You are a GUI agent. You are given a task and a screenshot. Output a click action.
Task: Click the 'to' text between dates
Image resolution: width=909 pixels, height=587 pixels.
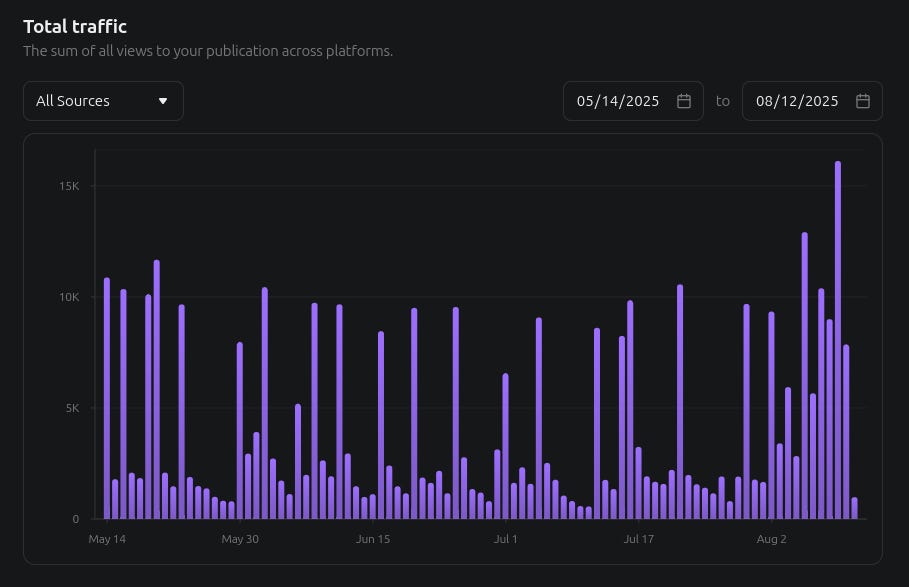[x=722, y=101]
